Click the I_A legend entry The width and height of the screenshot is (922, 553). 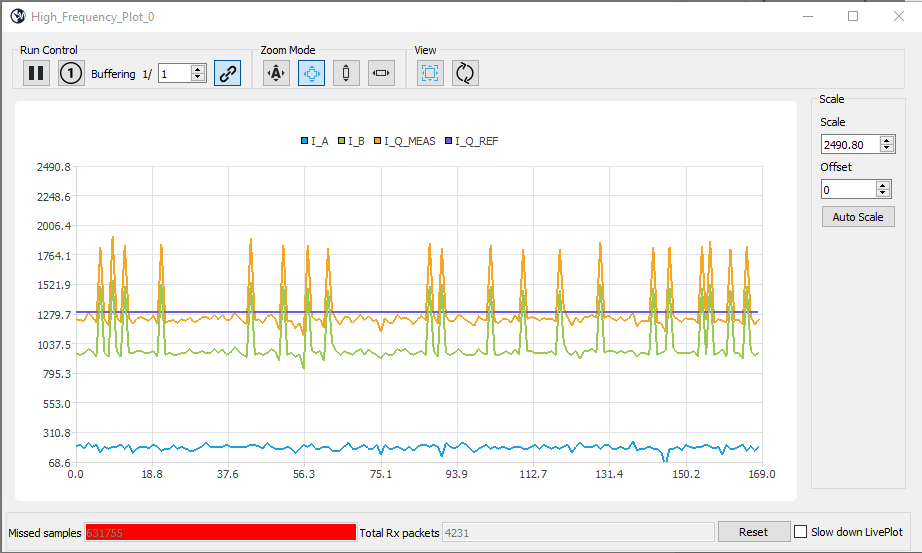click(315, 141)
